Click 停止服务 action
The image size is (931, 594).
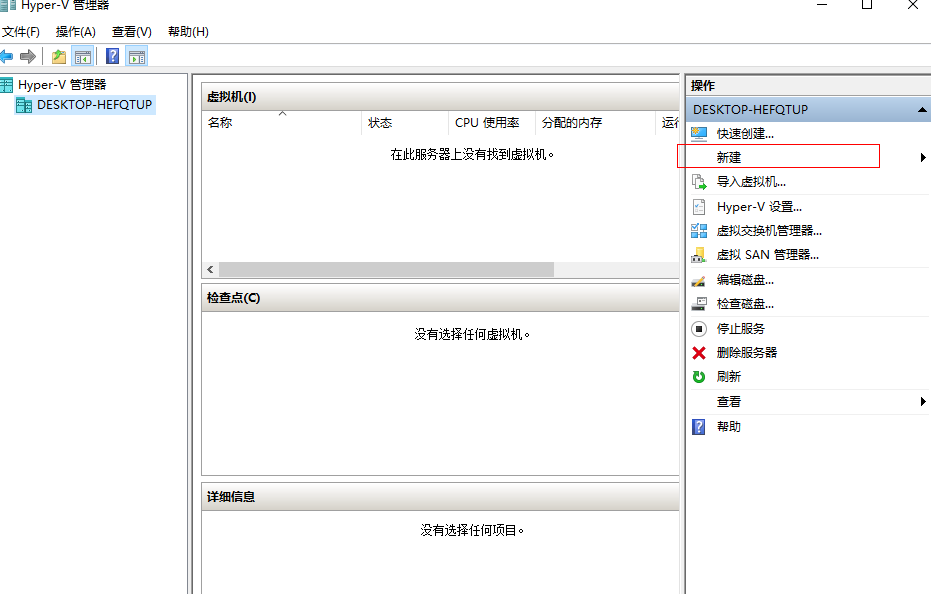740,328
